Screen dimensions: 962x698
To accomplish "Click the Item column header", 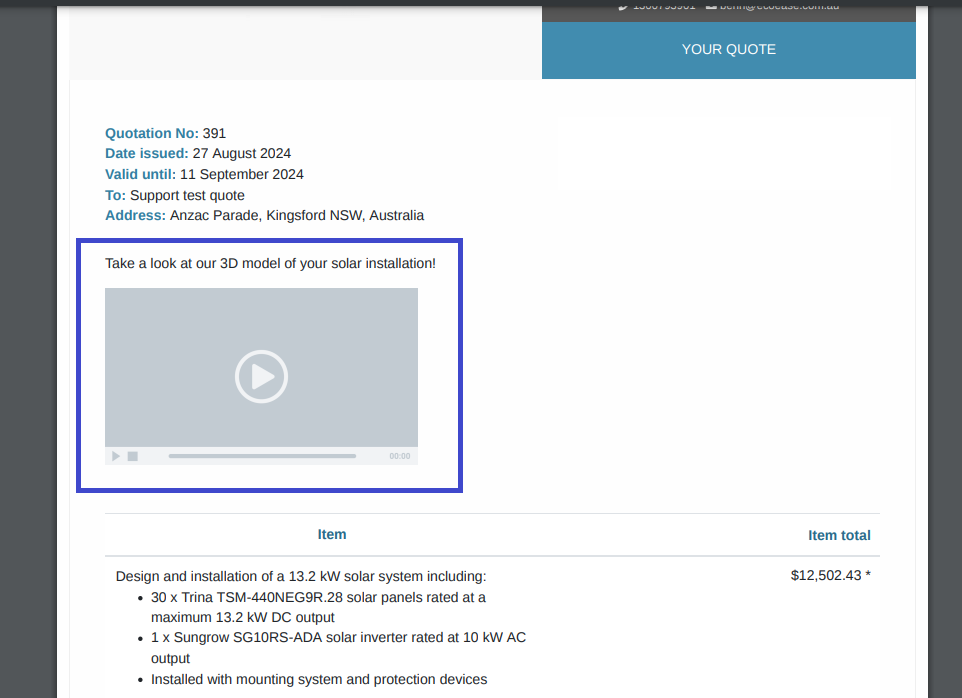I will (331, 534).
